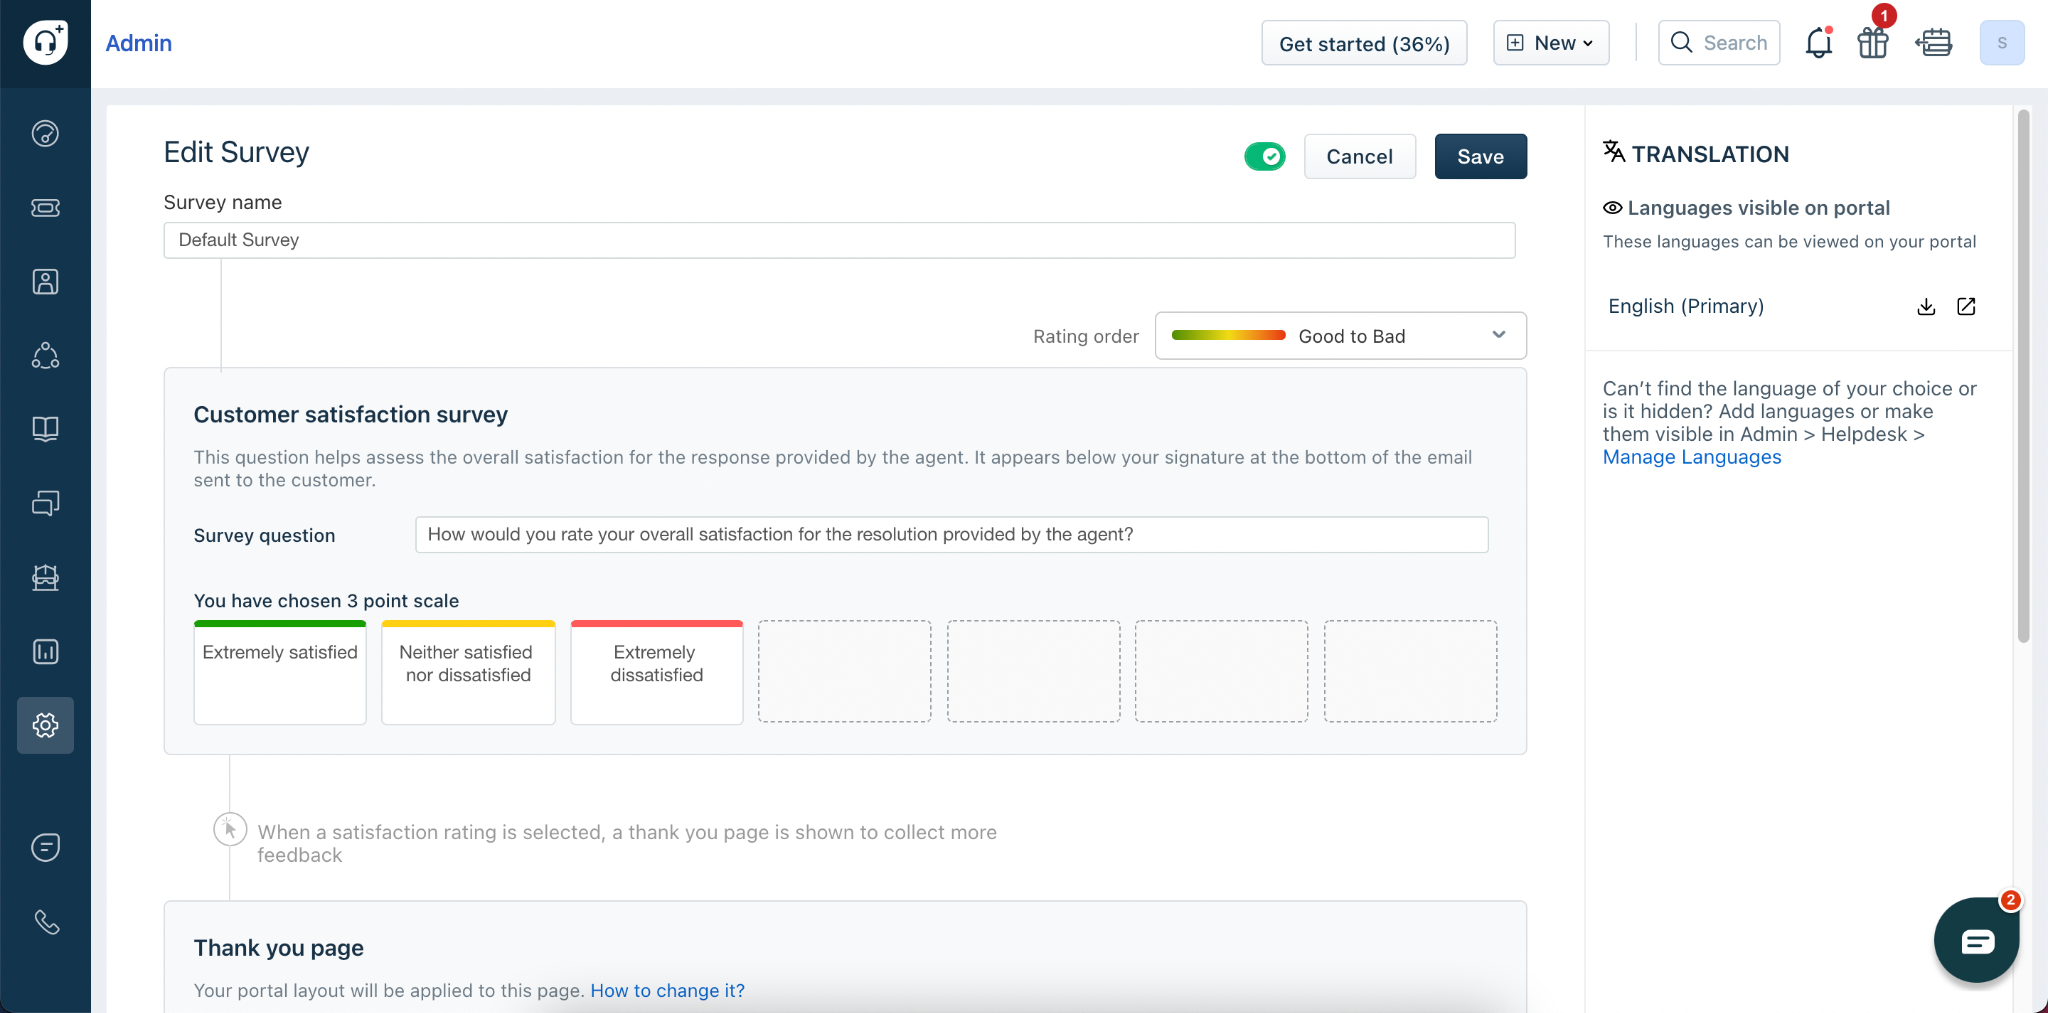The height and width of the screenshot is (1013, 2048).
Task: Go to the Admin breadcrumb
Action: click(x=139, y=43)
